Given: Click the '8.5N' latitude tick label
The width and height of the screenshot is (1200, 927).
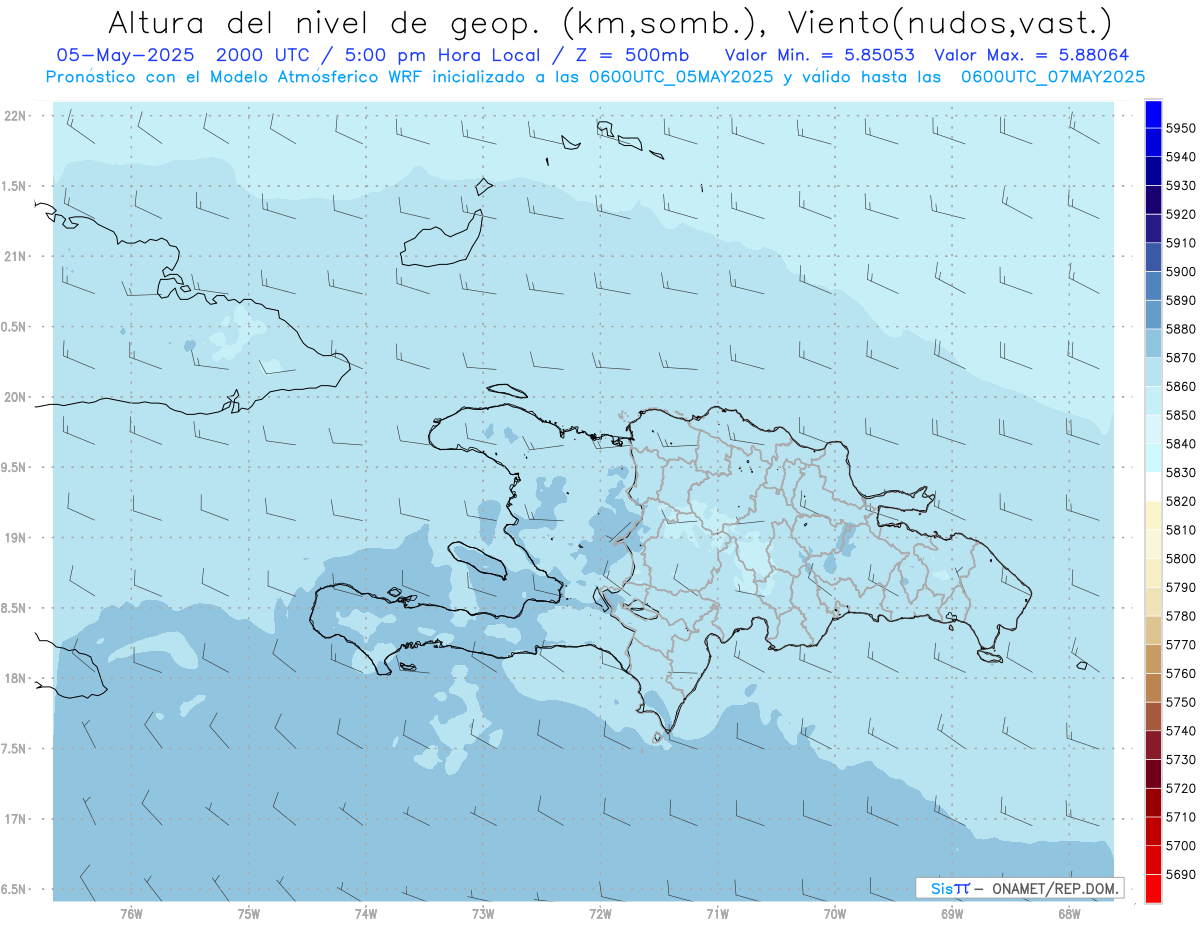Looking at the screenshot, I should pos(13,608).
